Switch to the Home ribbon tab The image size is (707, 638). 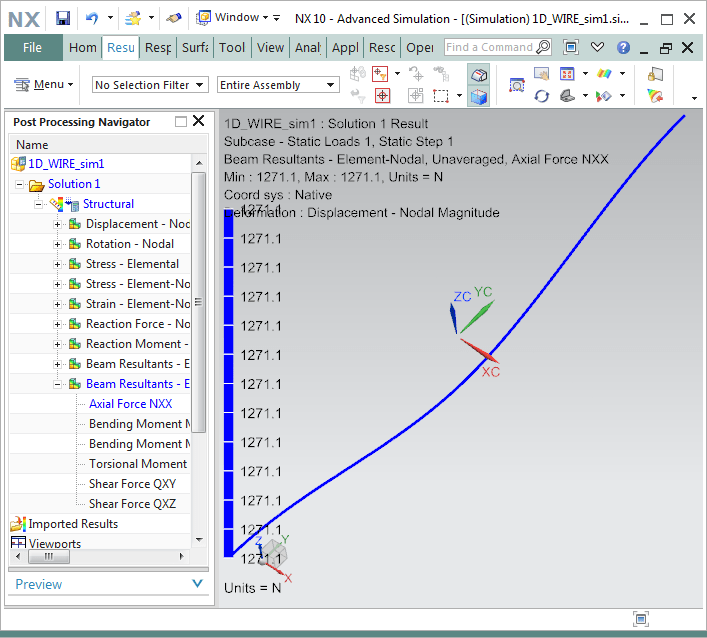tap(83, 47)
